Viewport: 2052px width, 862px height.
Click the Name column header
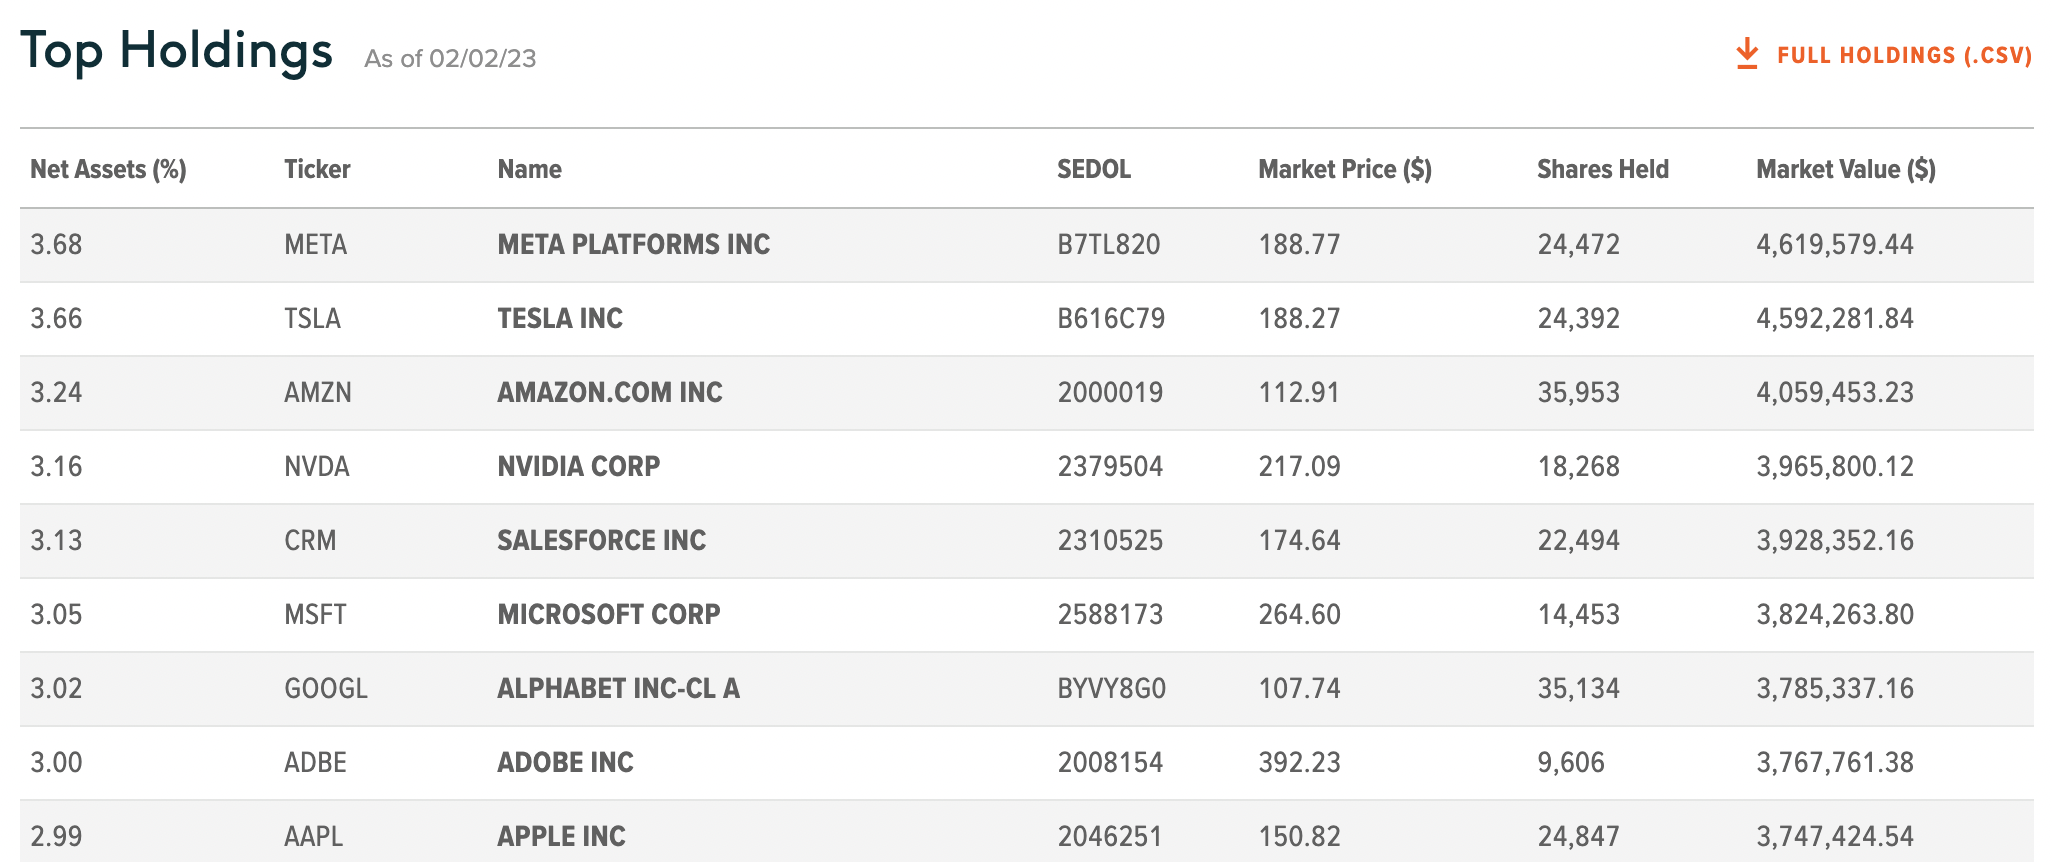(529, 169)
